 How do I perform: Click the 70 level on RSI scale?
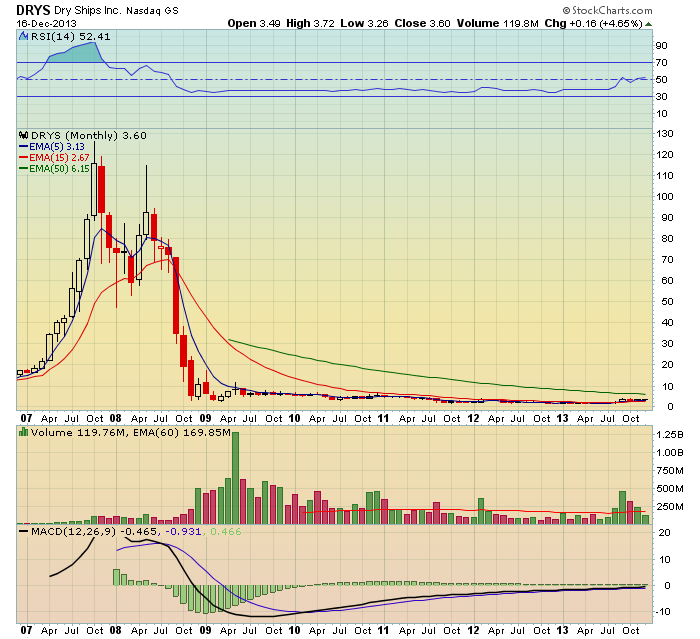point(662,63)
